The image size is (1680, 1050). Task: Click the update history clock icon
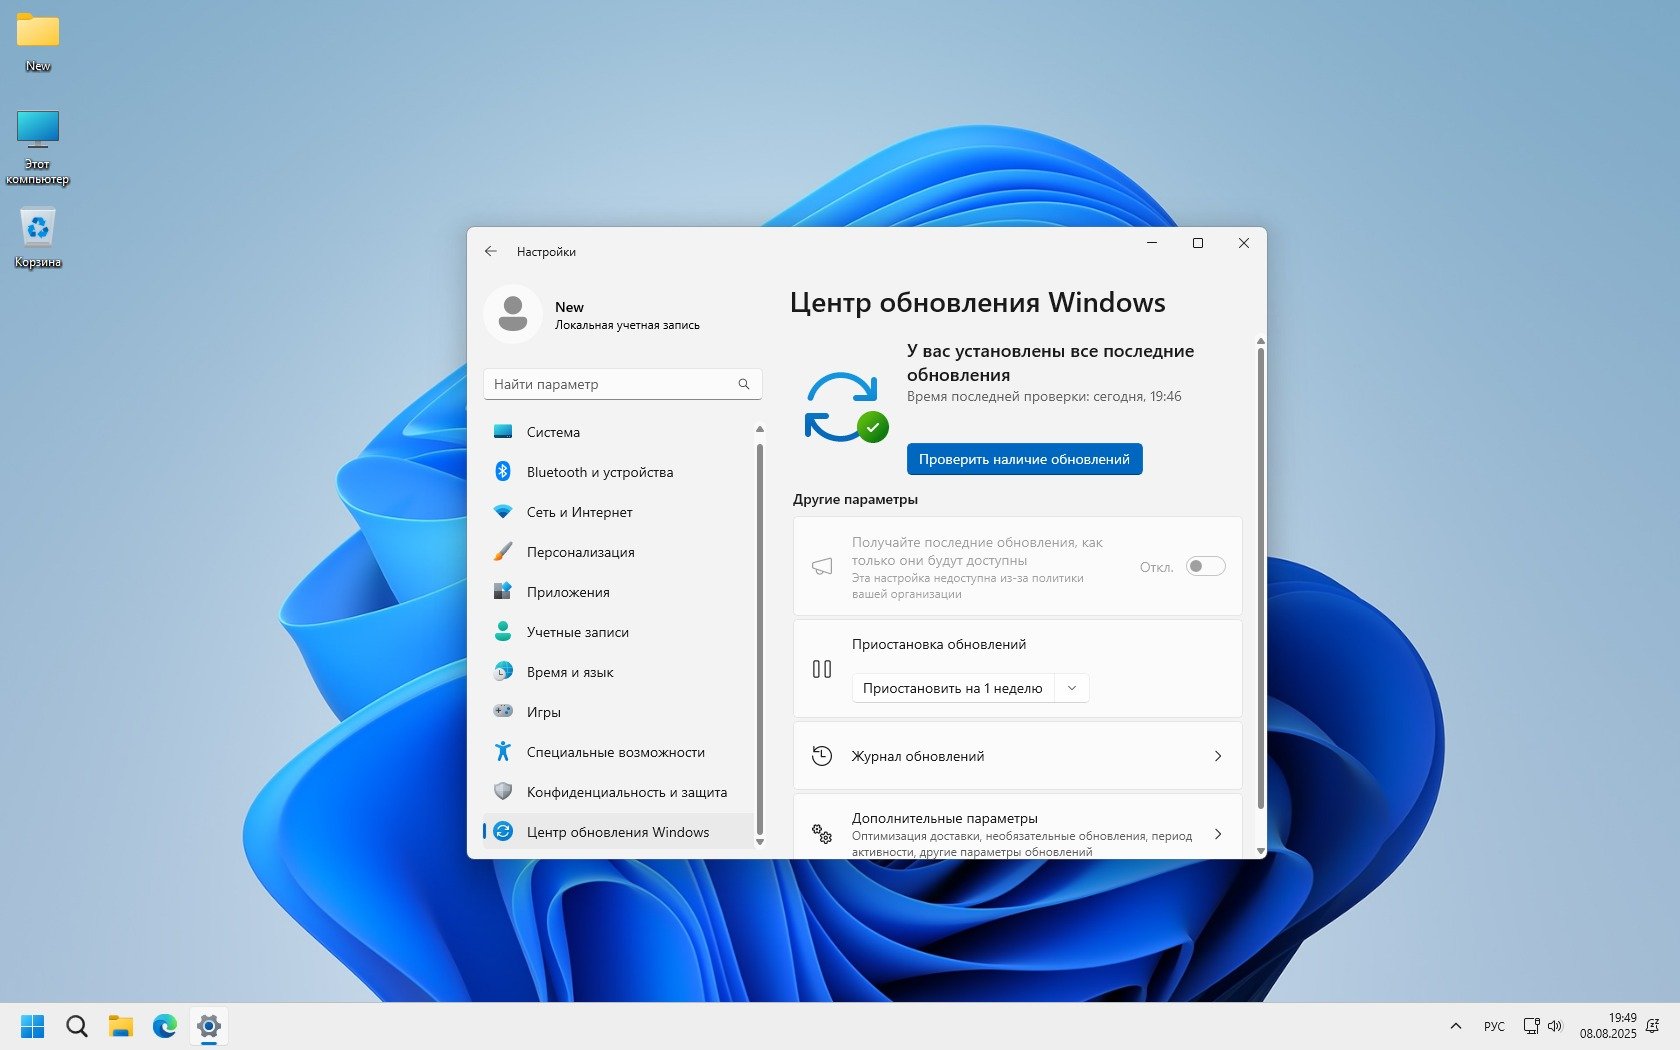click(x=822, y=756)
